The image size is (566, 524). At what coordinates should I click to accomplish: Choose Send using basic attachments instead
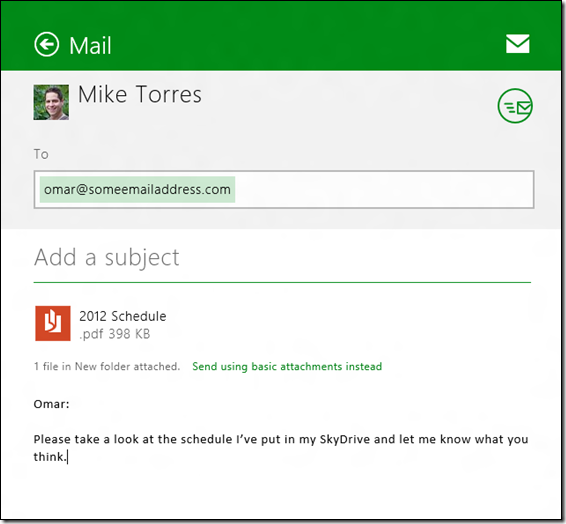tap(287, 367)
